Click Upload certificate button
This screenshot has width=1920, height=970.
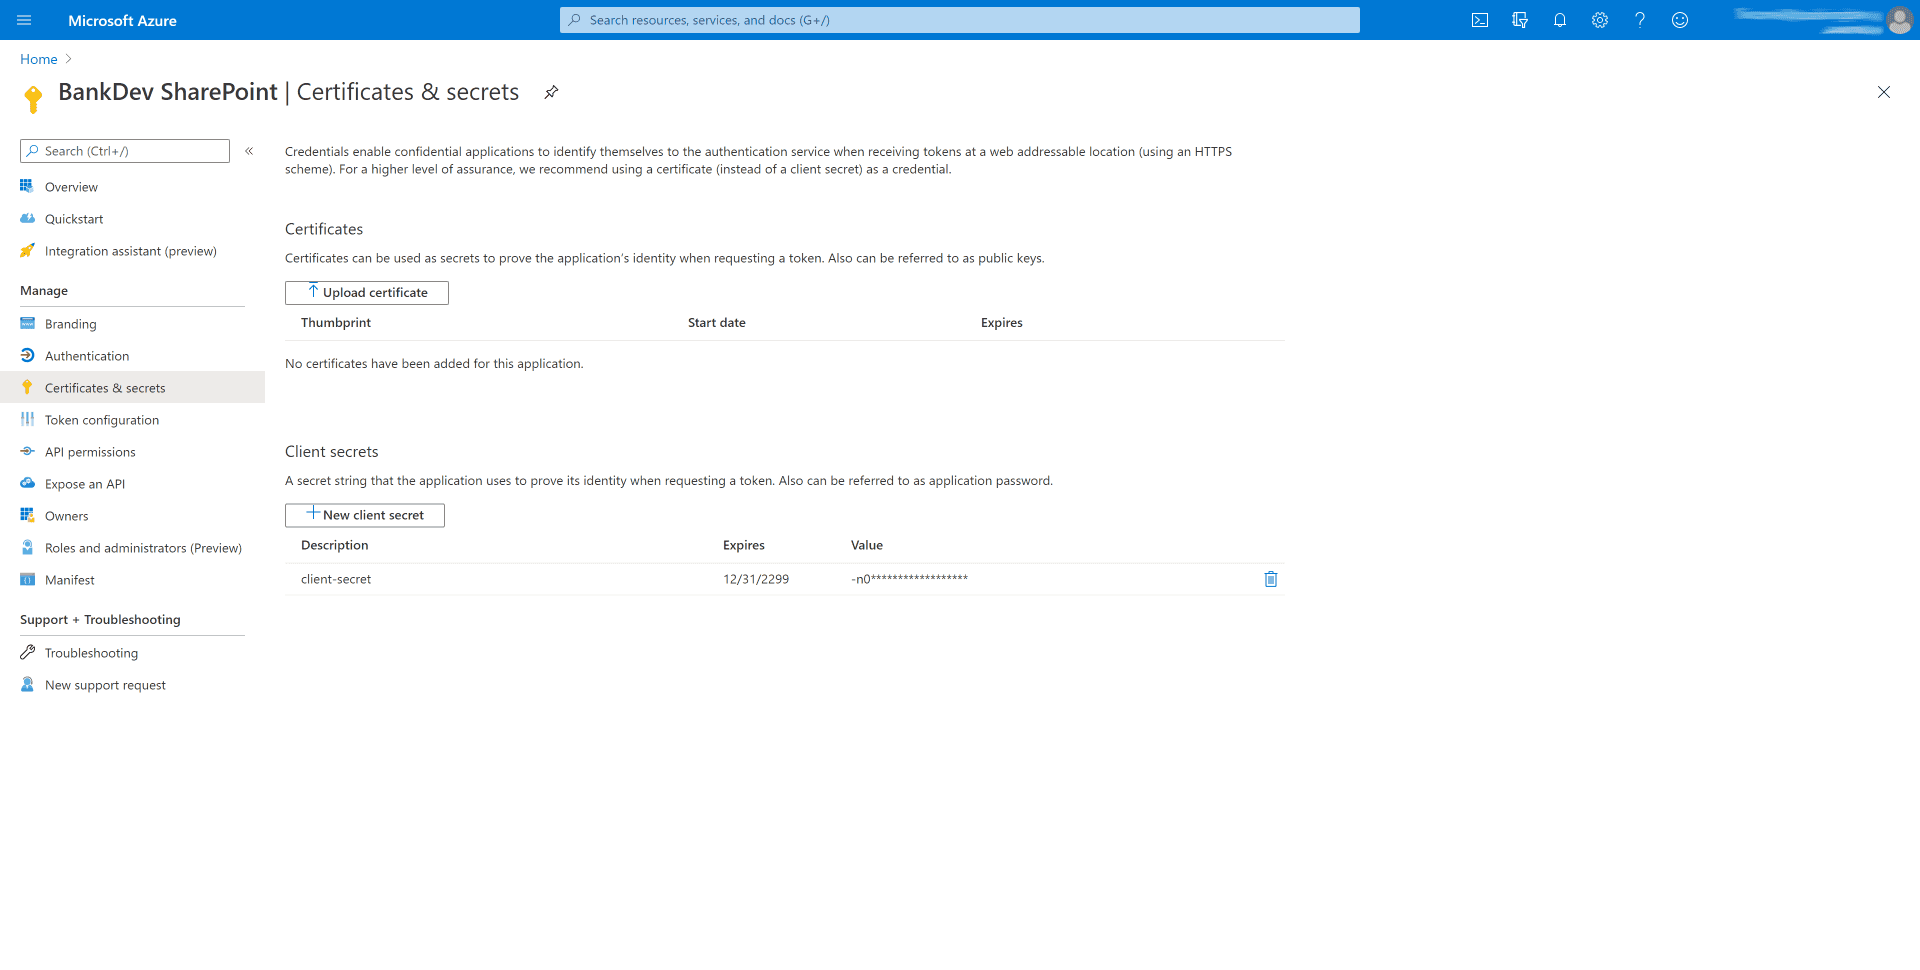click(x=367, y=292)
